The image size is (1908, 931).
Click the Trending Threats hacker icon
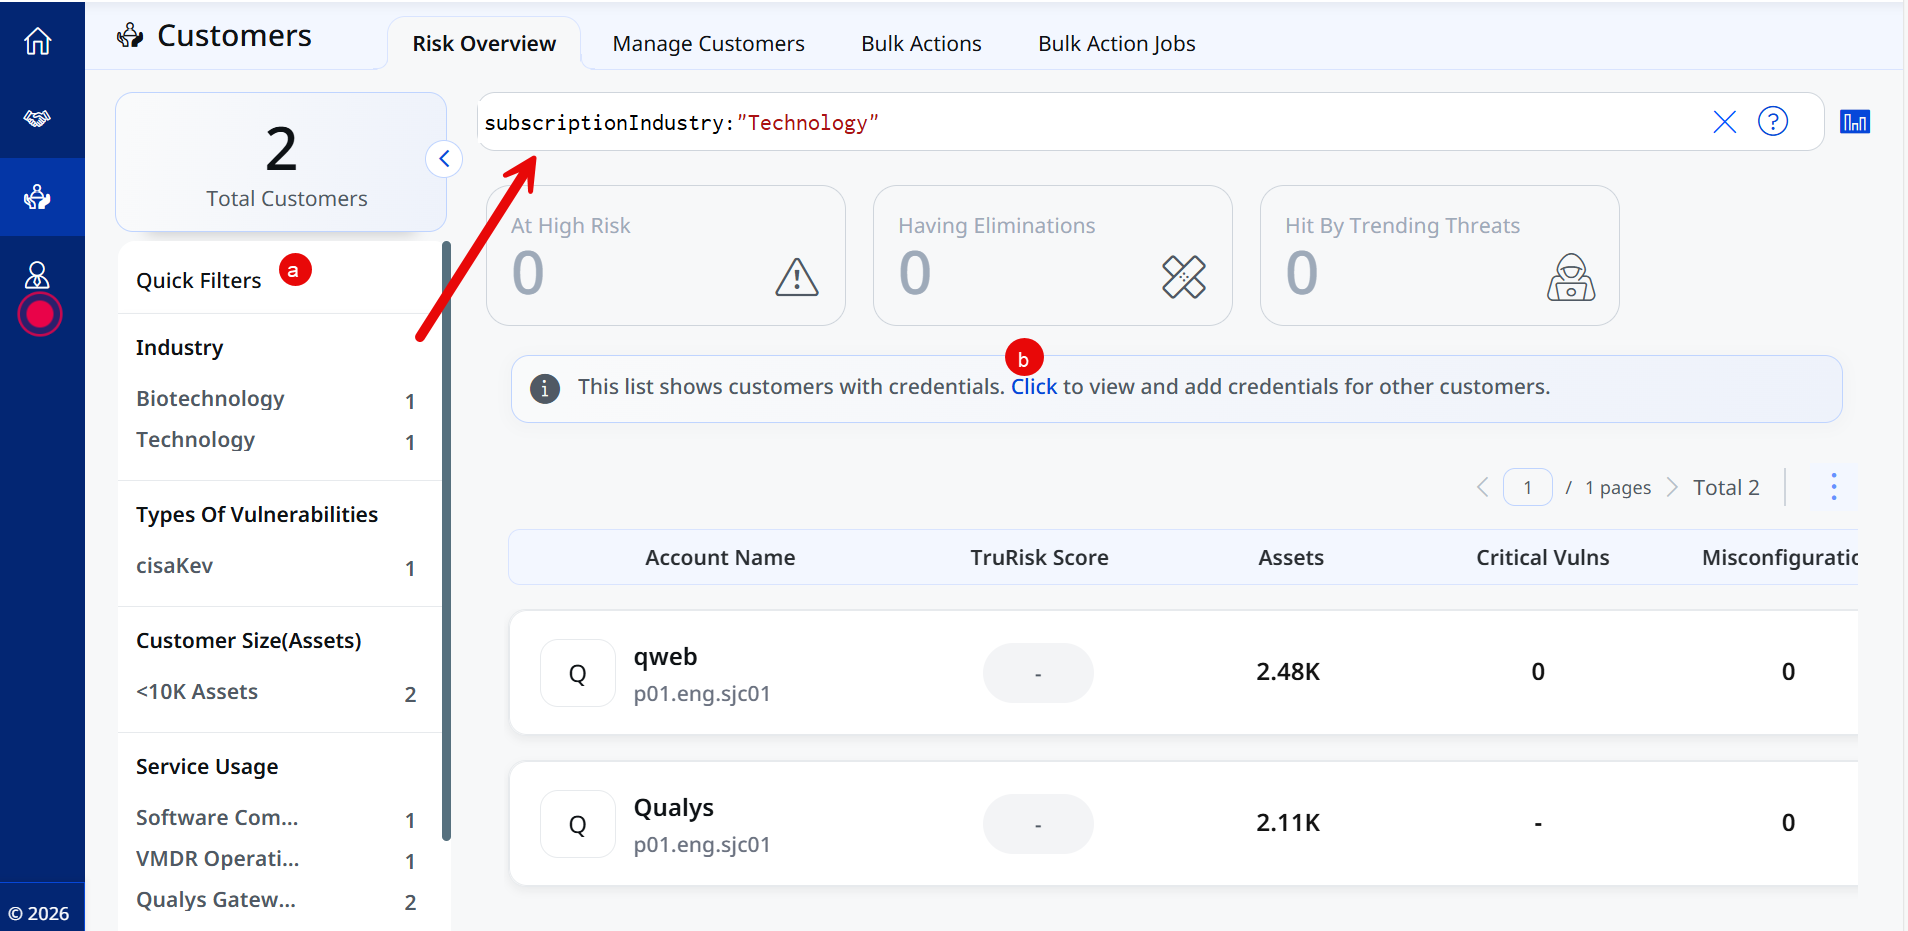(1571, 277)
